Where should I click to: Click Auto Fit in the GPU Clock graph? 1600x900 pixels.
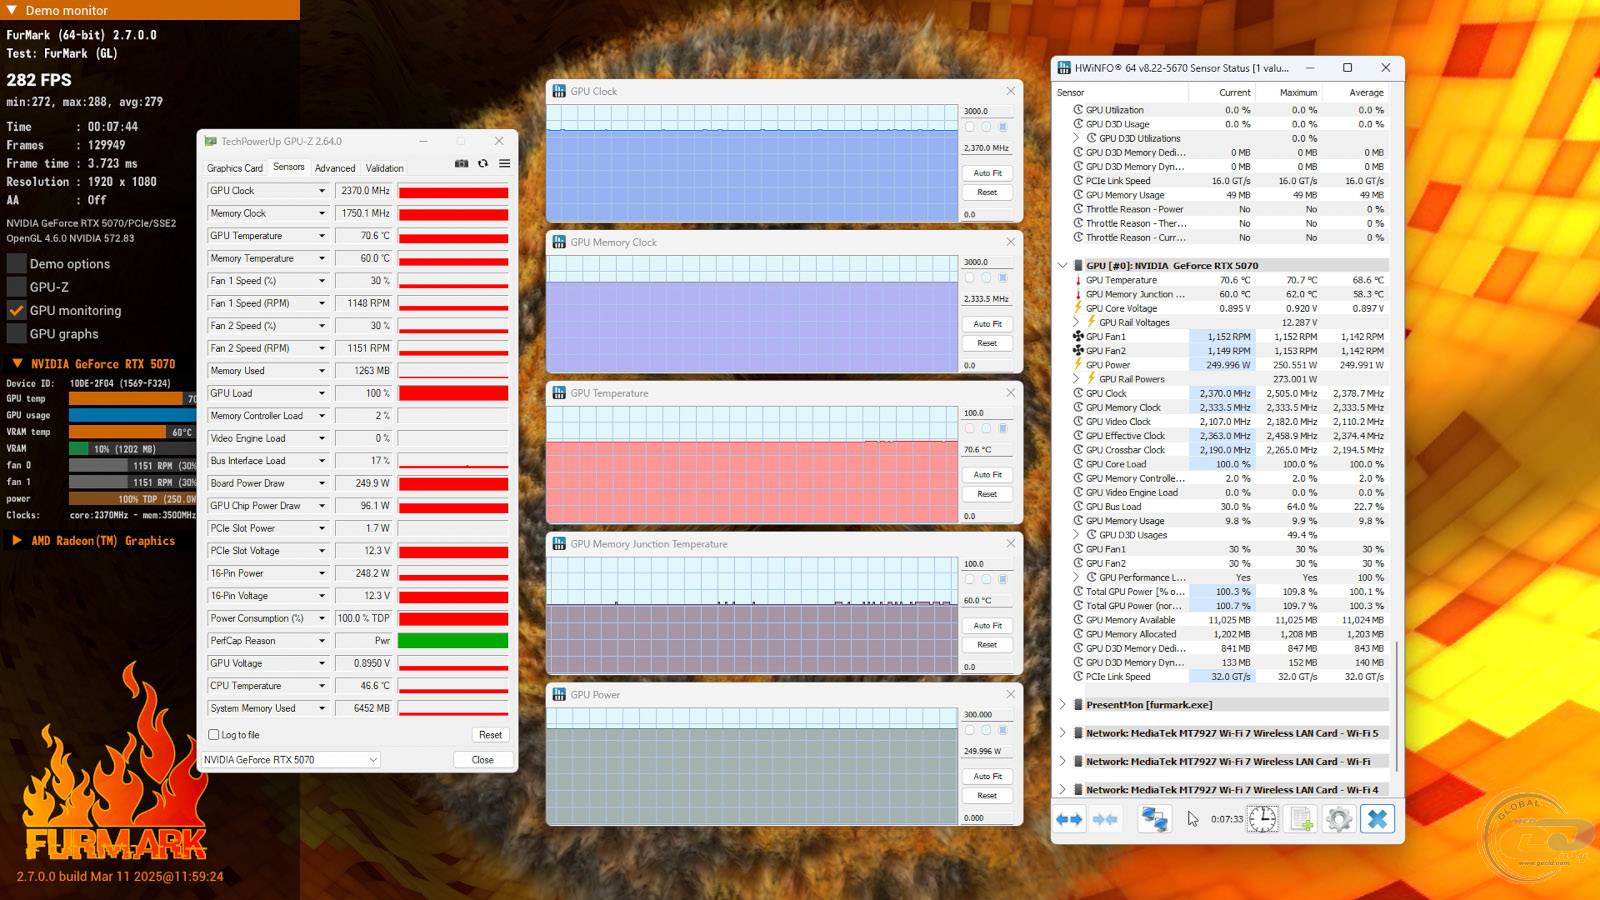pos(987,173)
